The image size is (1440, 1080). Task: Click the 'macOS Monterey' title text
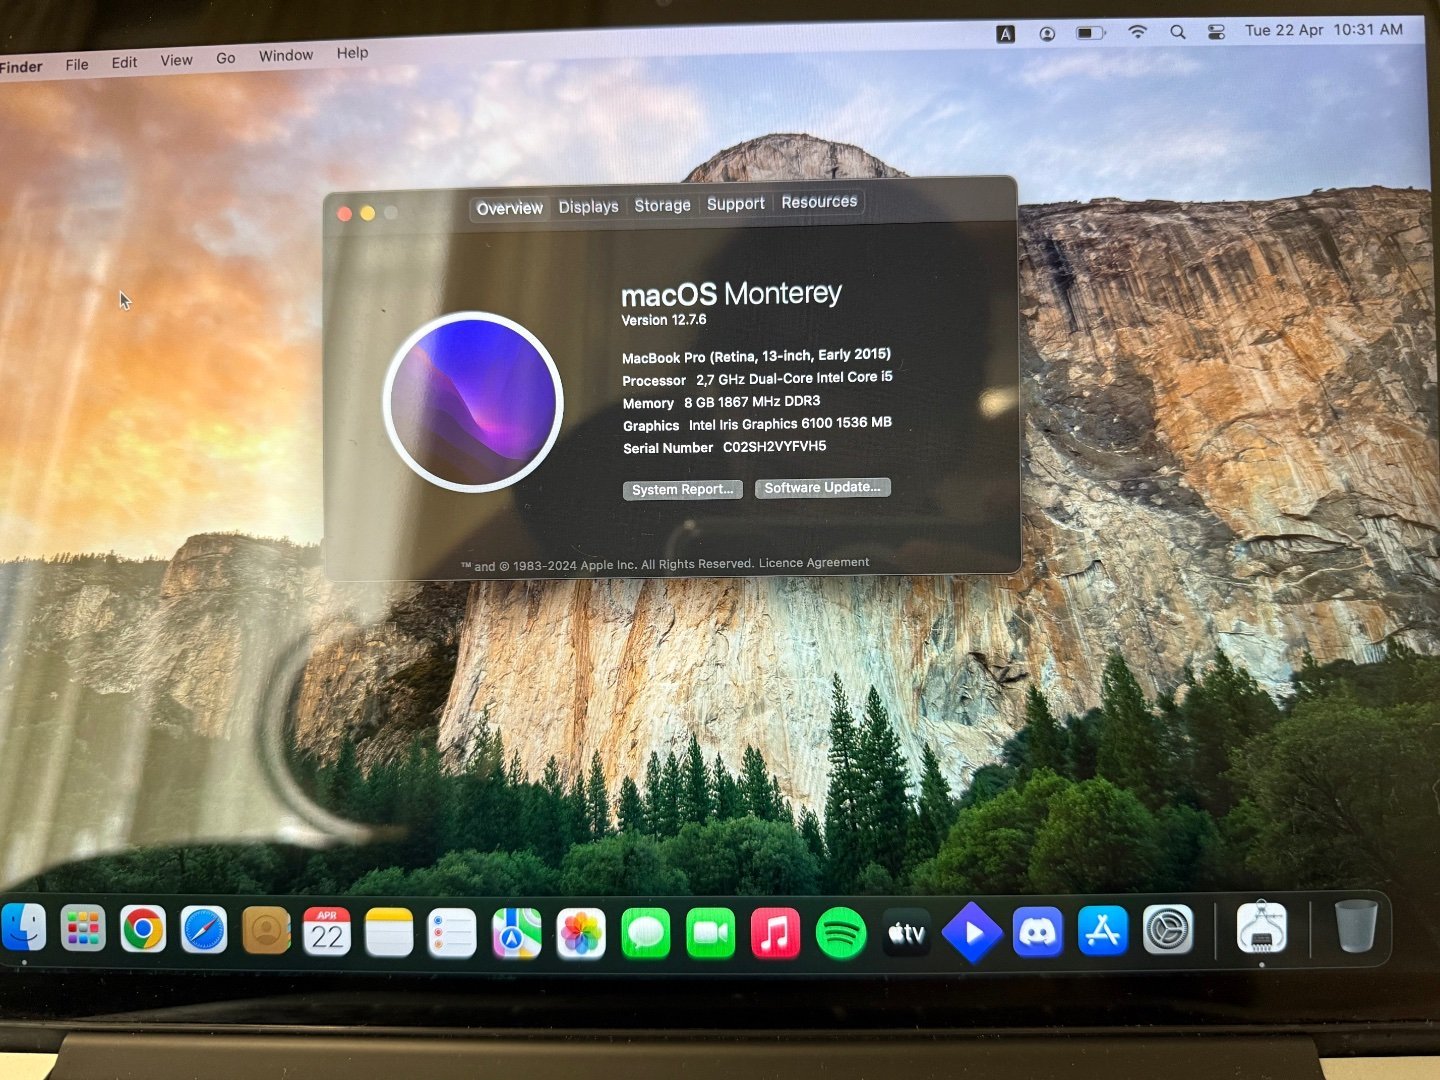(731, 294)
